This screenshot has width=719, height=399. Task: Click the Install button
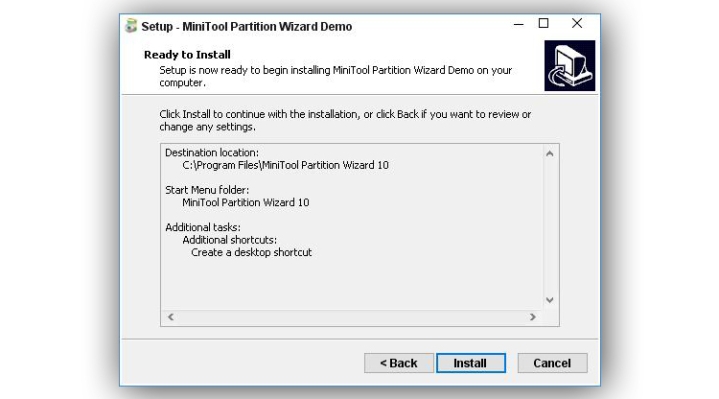[471, 363]
